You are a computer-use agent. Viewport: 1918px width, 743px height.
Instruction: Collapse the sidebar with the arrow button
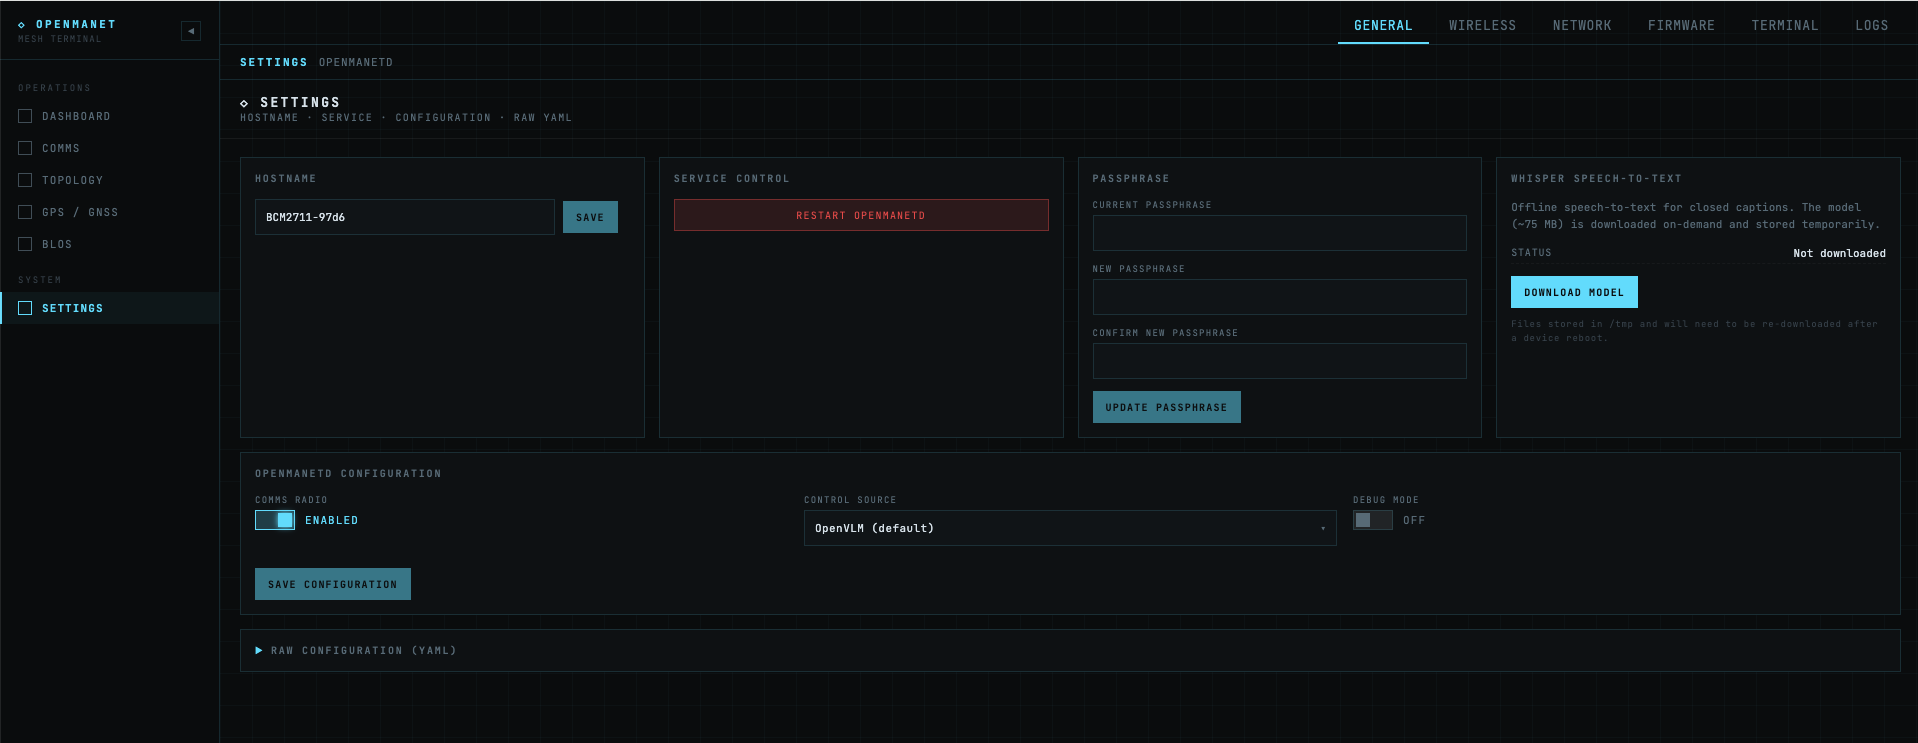191,31
